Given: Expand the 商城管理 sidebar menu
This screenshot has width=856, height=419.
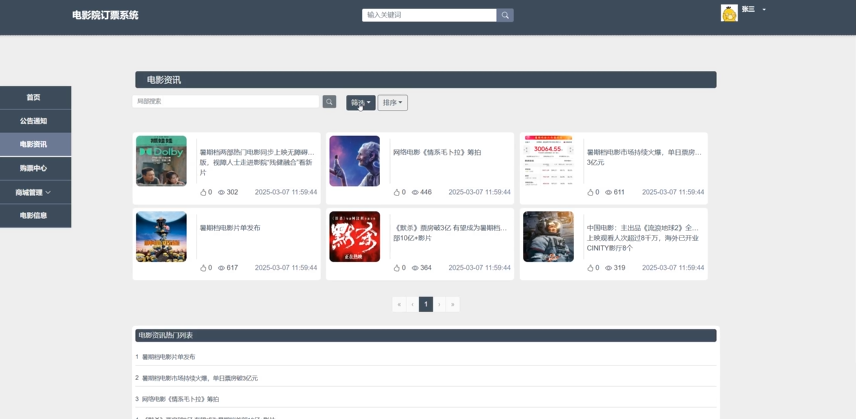Looking at the screenshot, I should point(35,192).
